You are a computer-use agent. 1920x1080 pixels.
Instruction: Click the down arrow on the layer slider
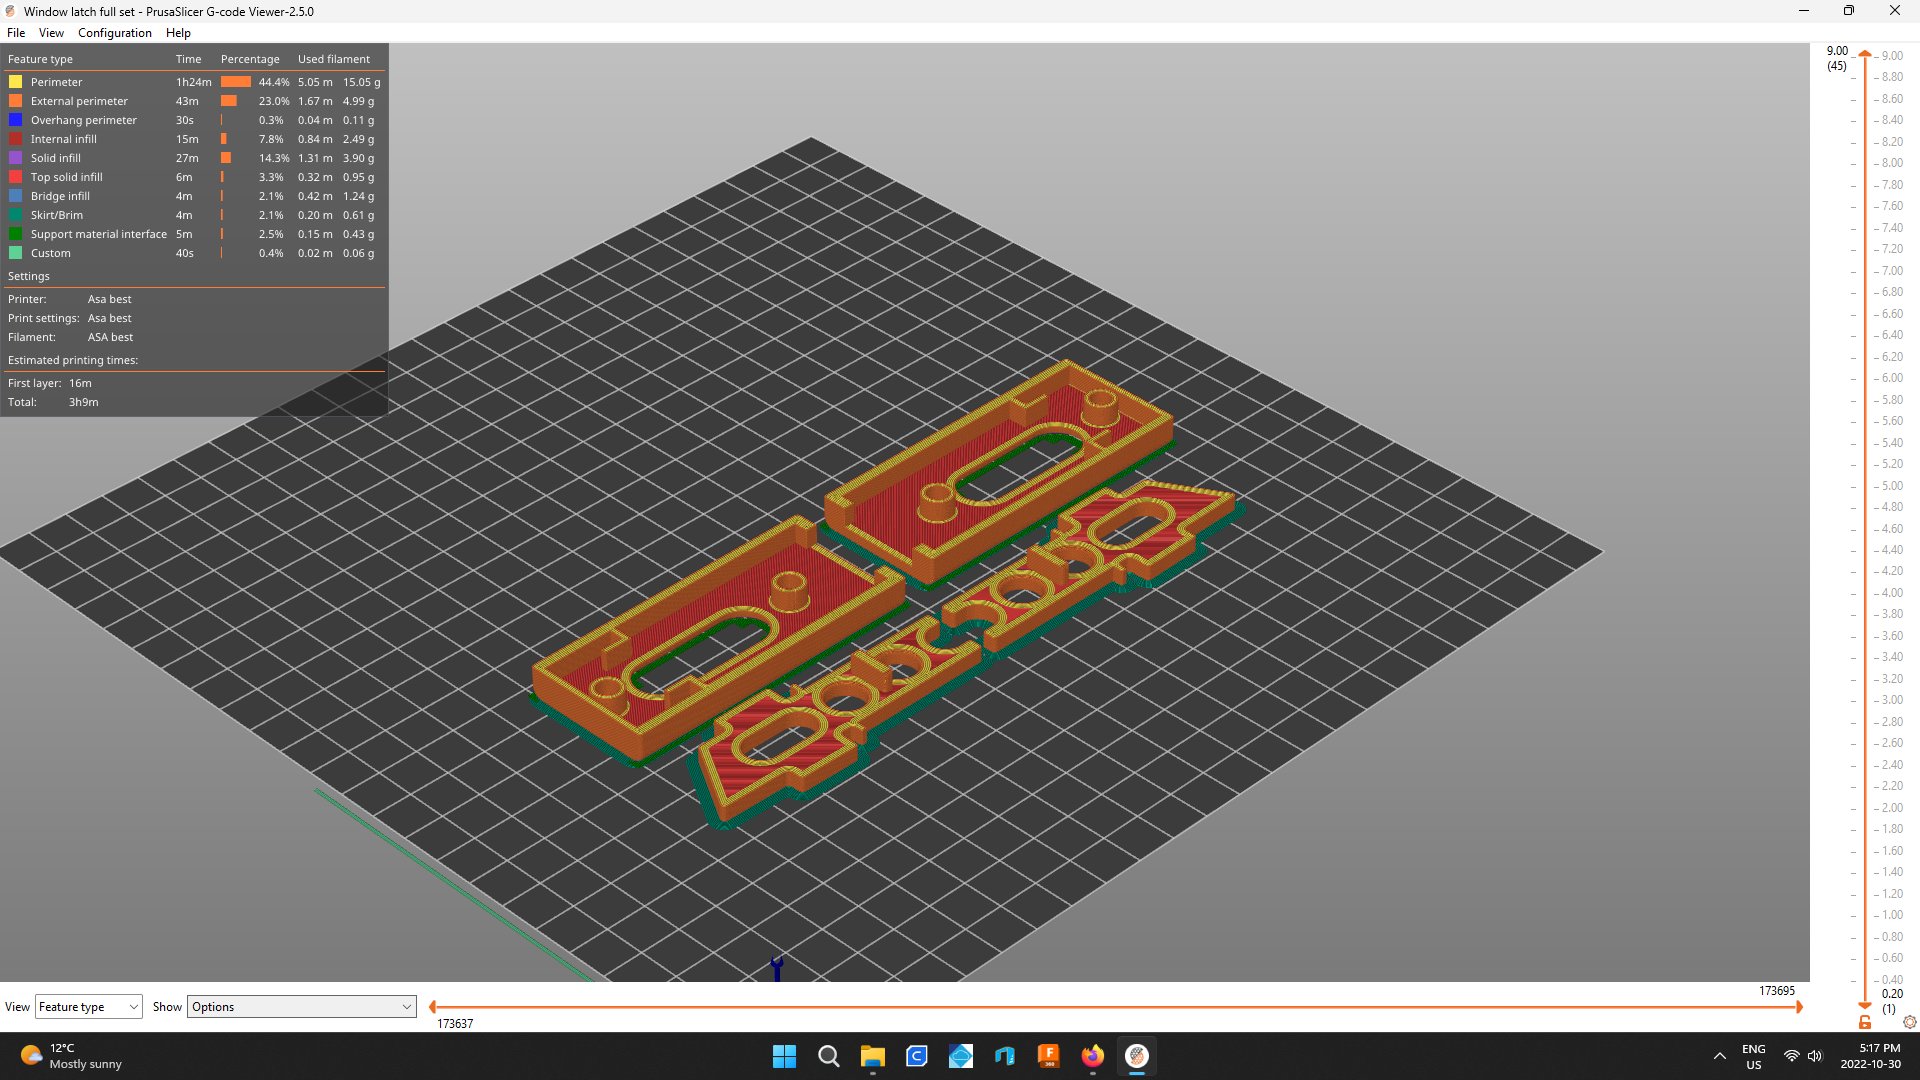tap(1864, 1007)
